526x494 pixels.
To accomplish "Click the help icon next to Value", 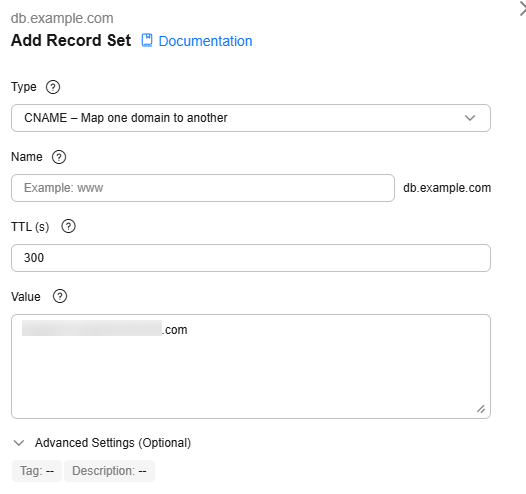I will [60, 296].
